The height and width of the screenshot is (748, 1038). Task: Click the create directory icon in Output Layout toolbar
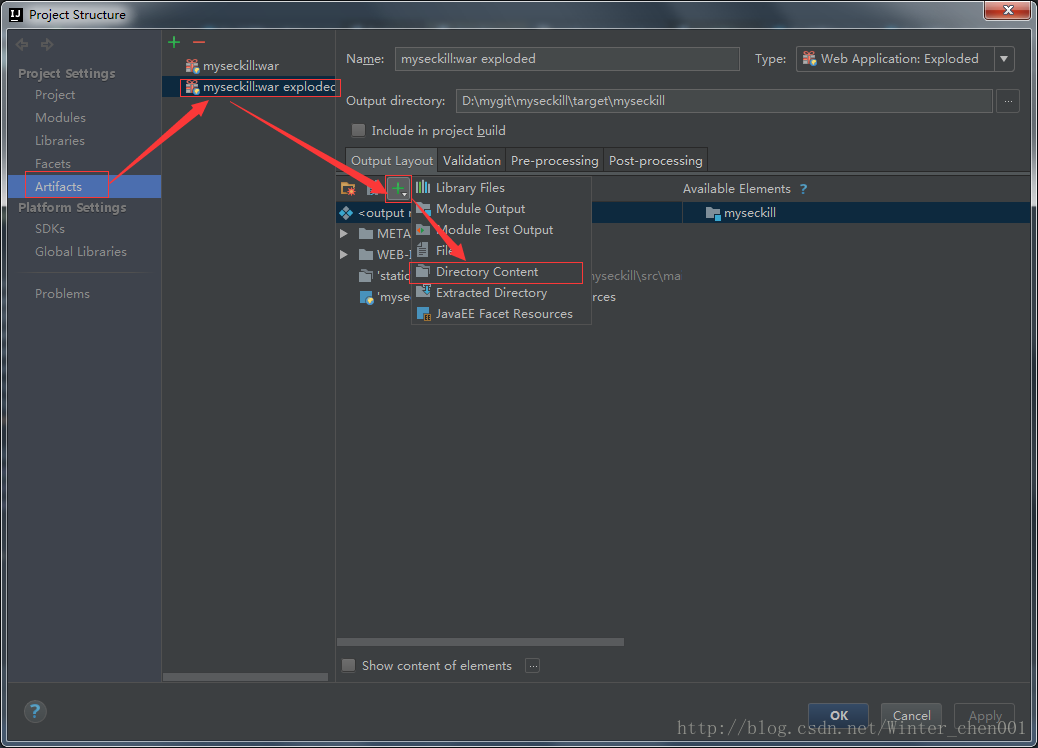pos(348,189)
